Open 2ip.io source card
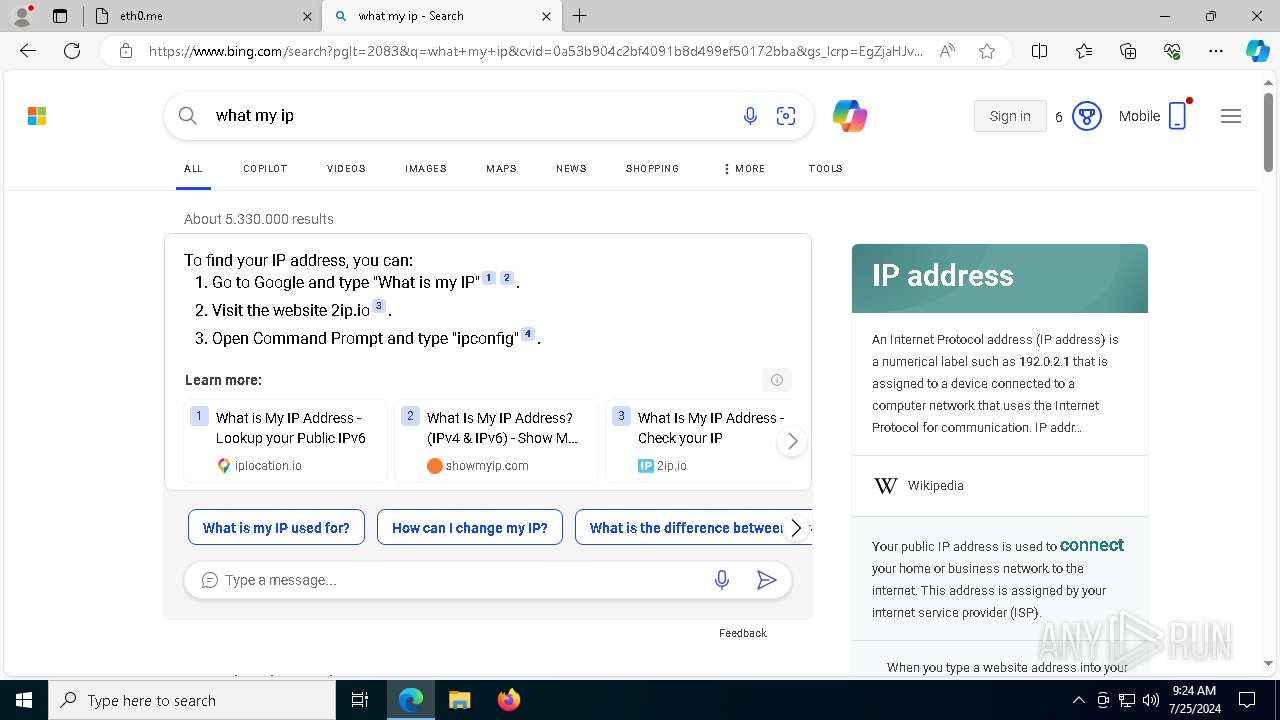This screenshot has height=720, width=1280. 700,441
